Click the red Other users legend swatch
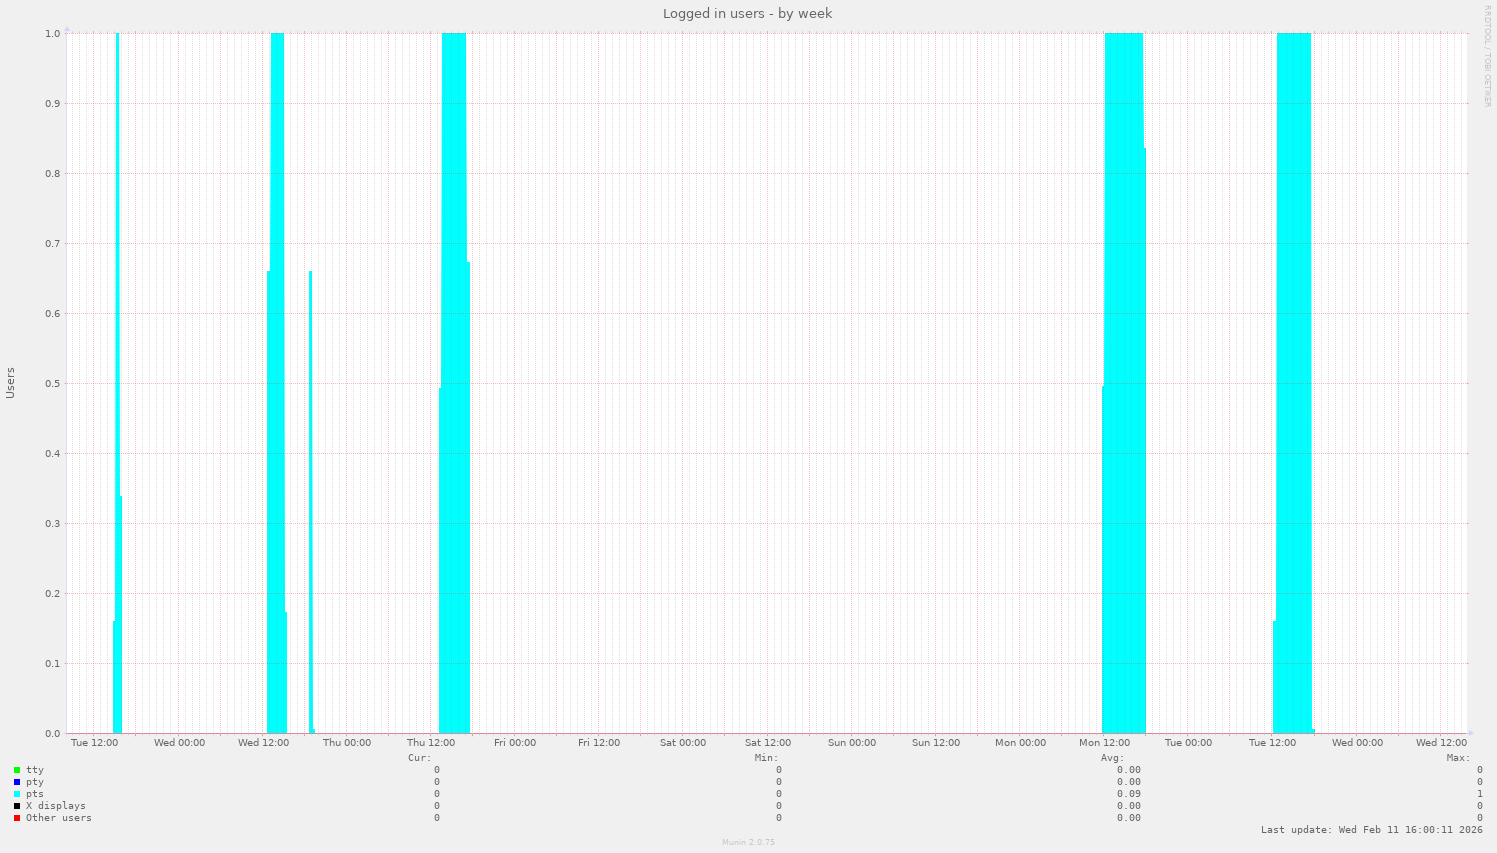The width and height of the screenshot is (1497, 853). click(17, 818)
